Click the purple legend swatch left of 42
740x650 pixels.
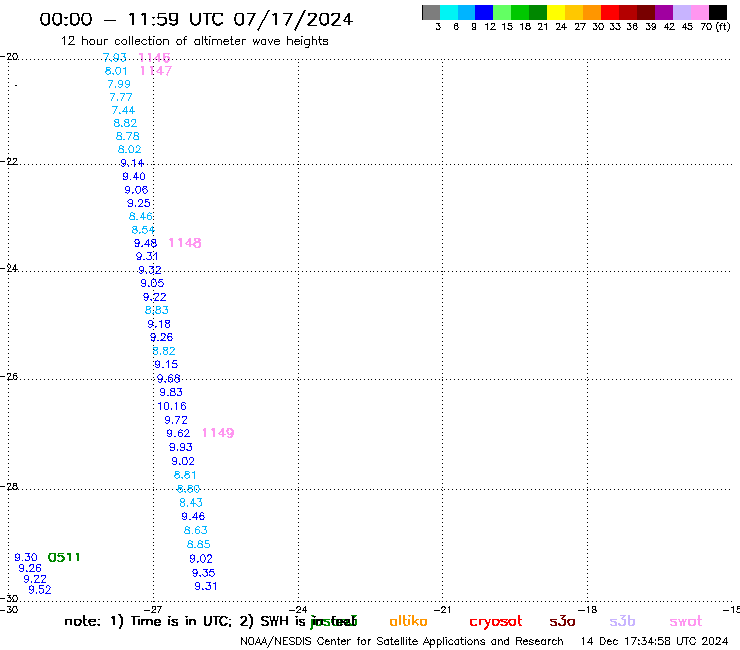point(664,12)
